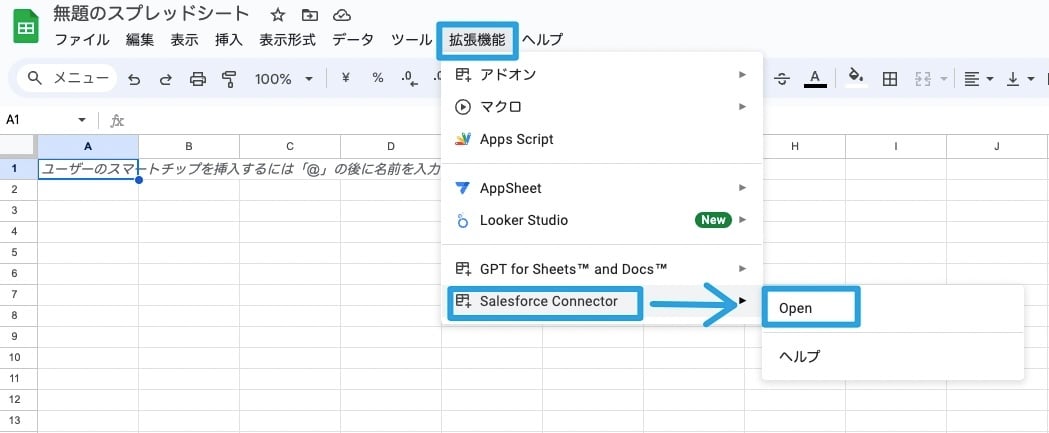The width and height of the screenshot is (1049, 433).
Task: Open cell borders options
Action: point(889,79)
